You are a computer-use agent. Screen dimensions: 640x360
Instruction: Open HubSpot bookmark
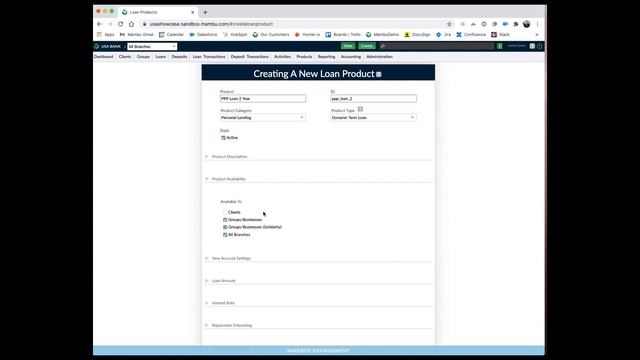235,35
